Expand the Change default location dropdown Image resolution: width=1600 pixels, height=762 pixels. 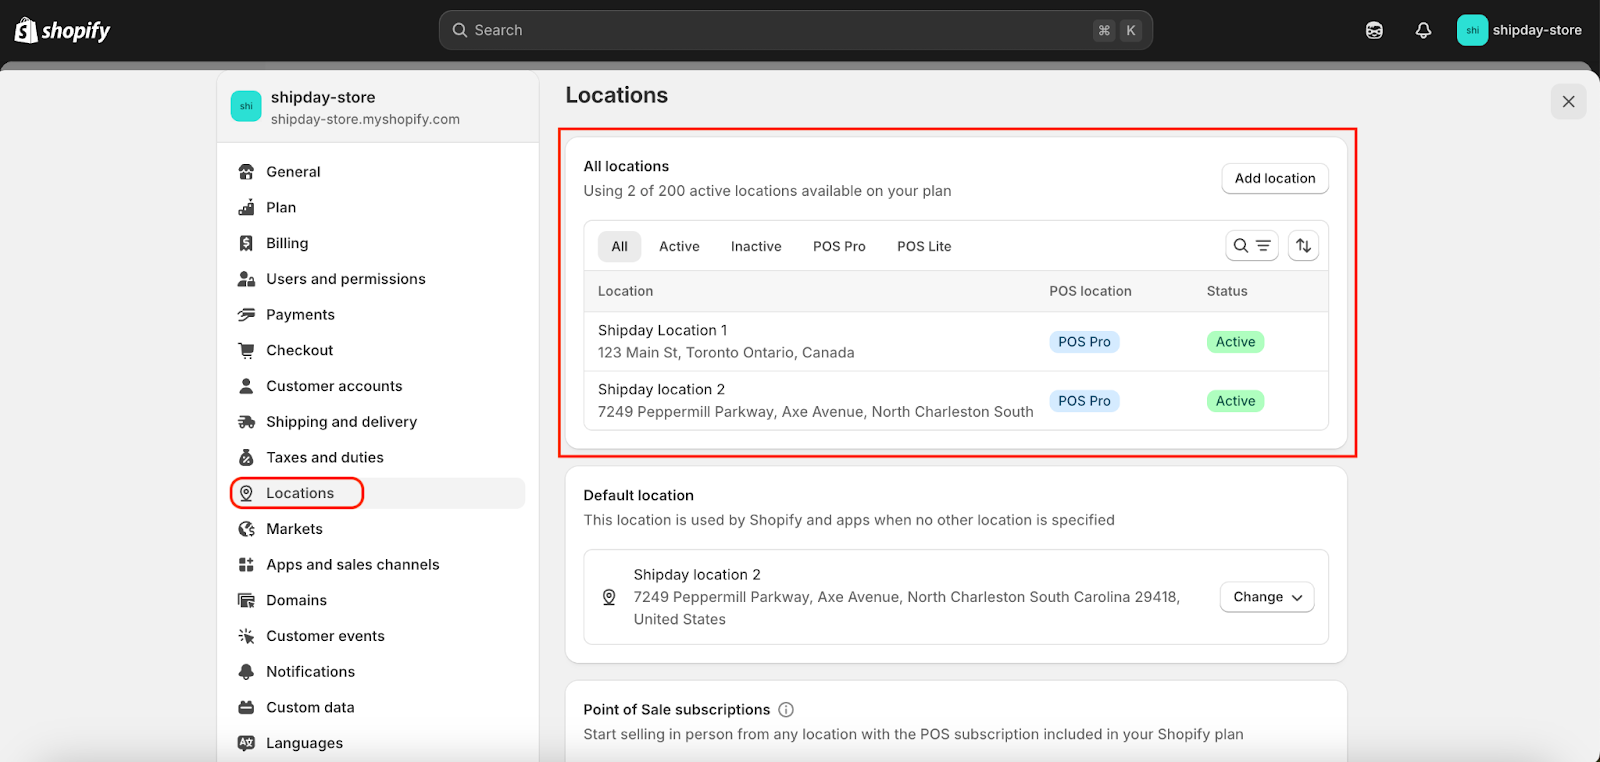1267,597
